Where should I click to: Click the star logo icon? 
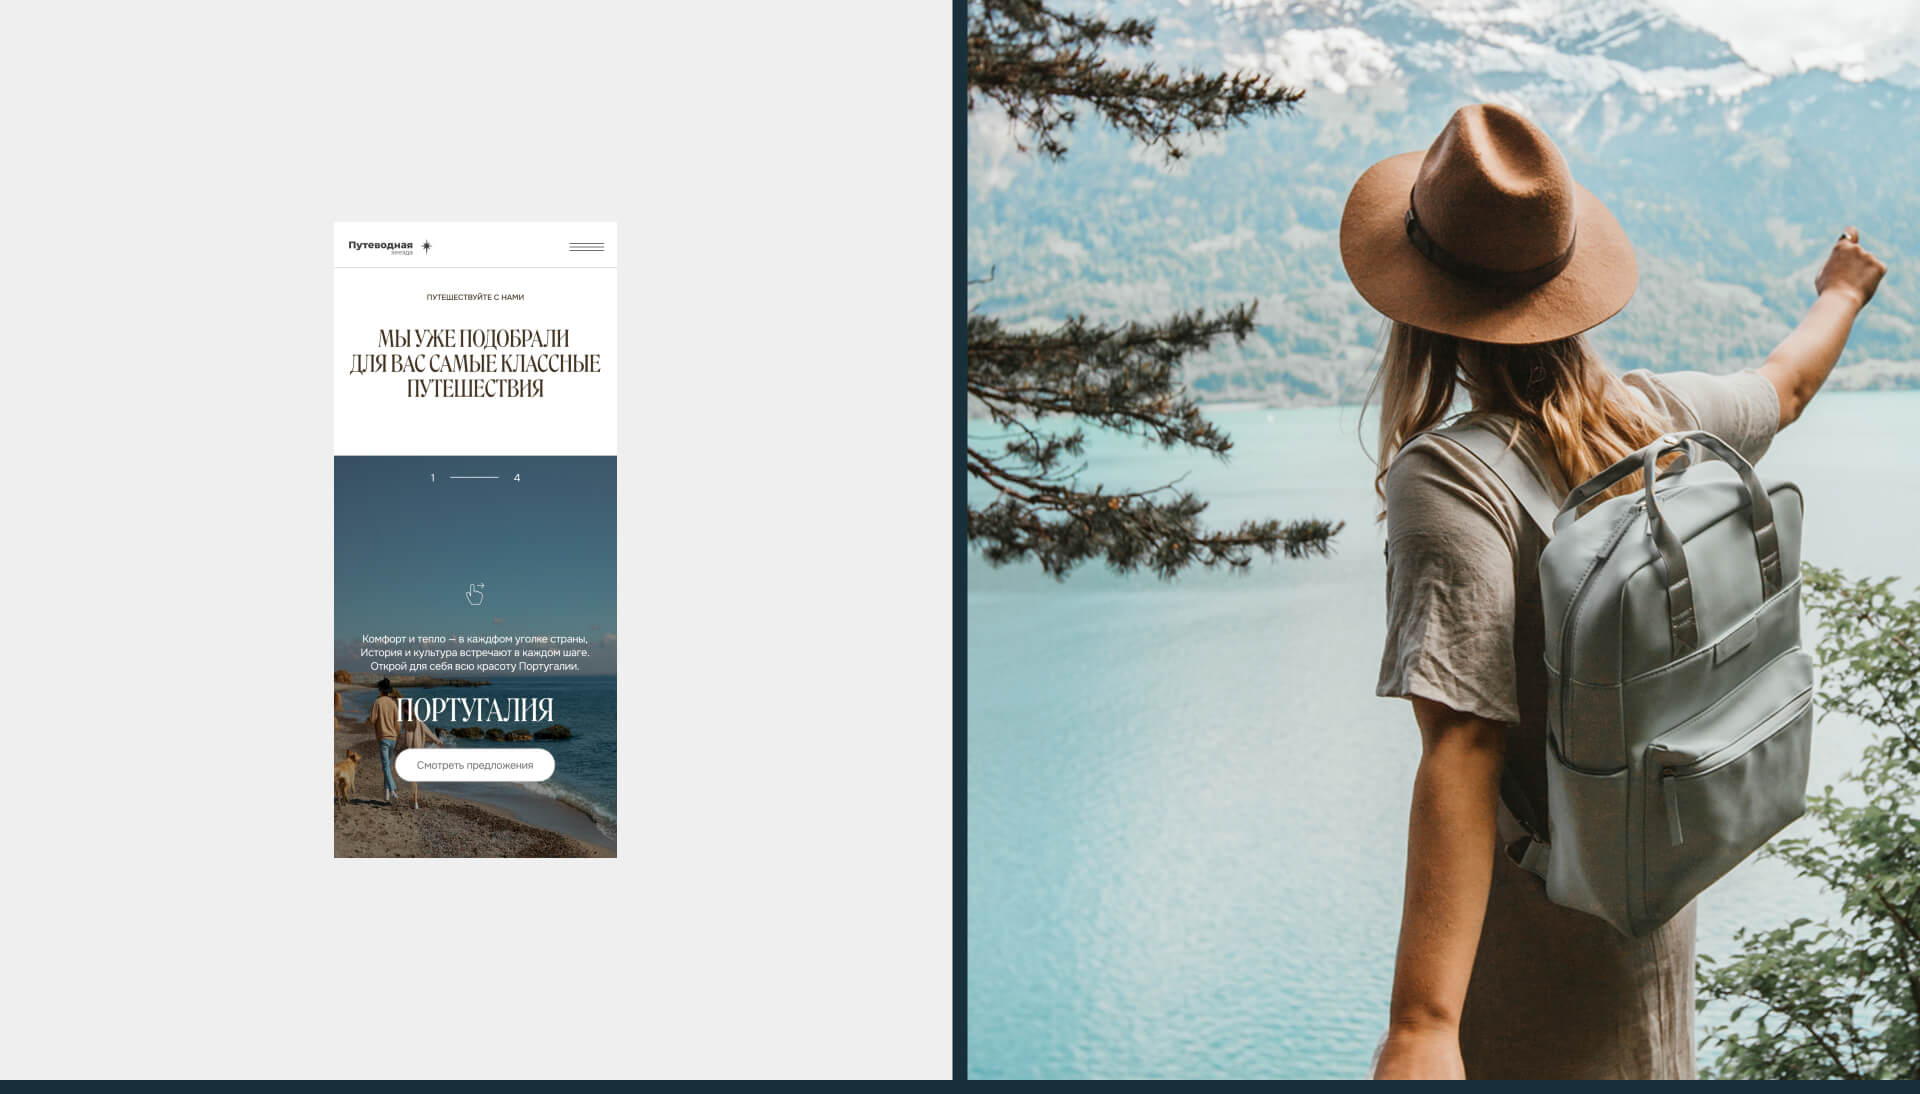click(426, 246)
